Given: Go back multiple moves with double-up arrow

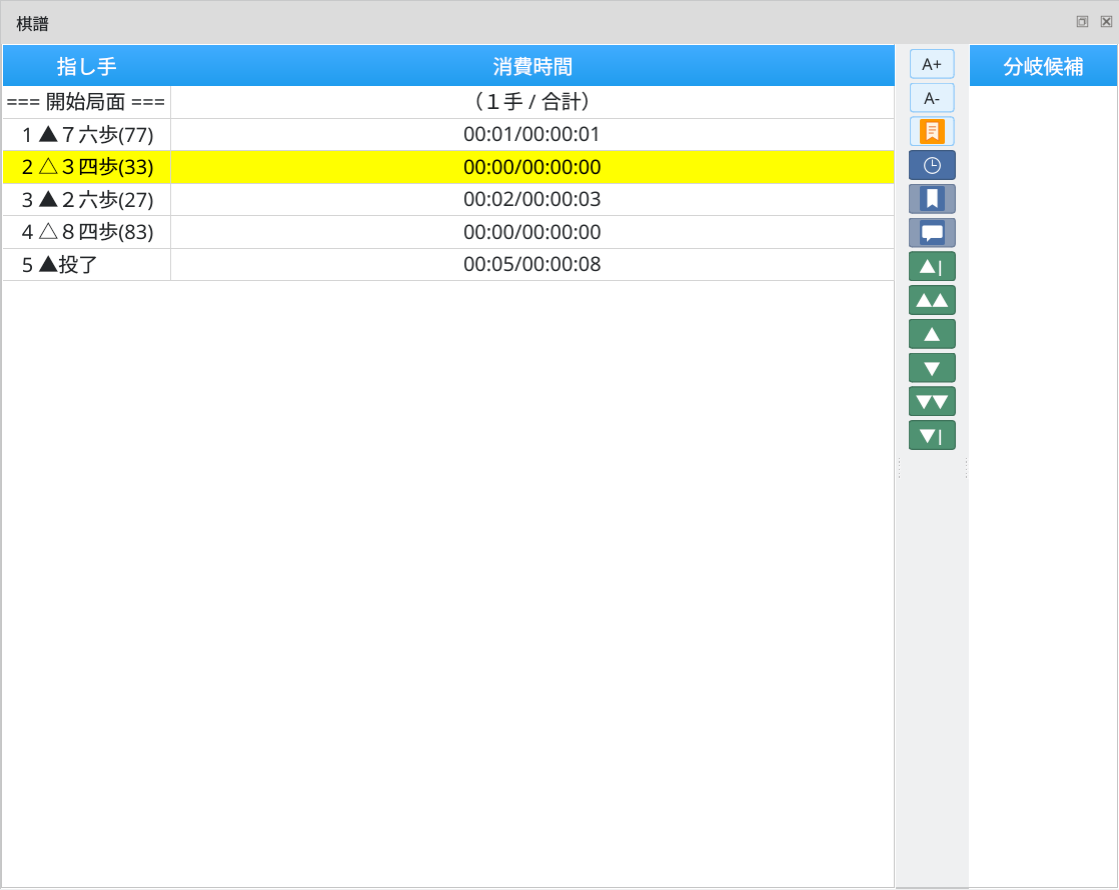Looking at the screenshot, I should click(x=931, y=300).
